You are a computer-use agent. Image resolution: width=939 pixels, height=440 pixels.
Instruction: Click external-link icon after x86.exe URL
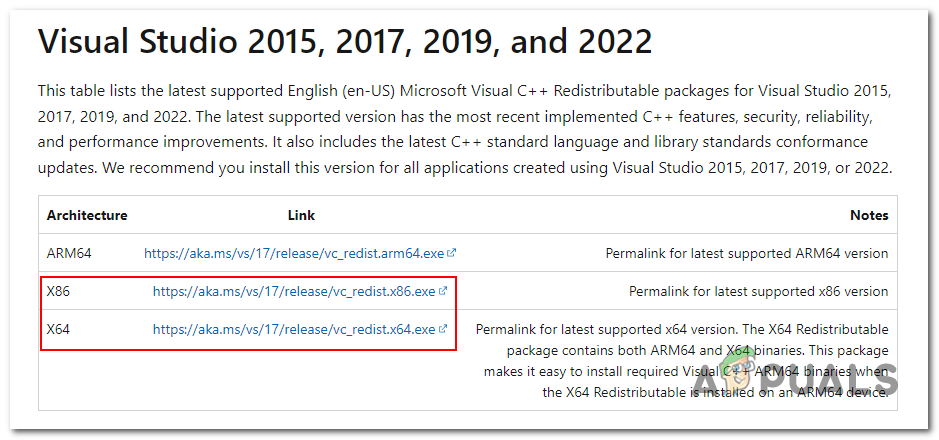443,291
